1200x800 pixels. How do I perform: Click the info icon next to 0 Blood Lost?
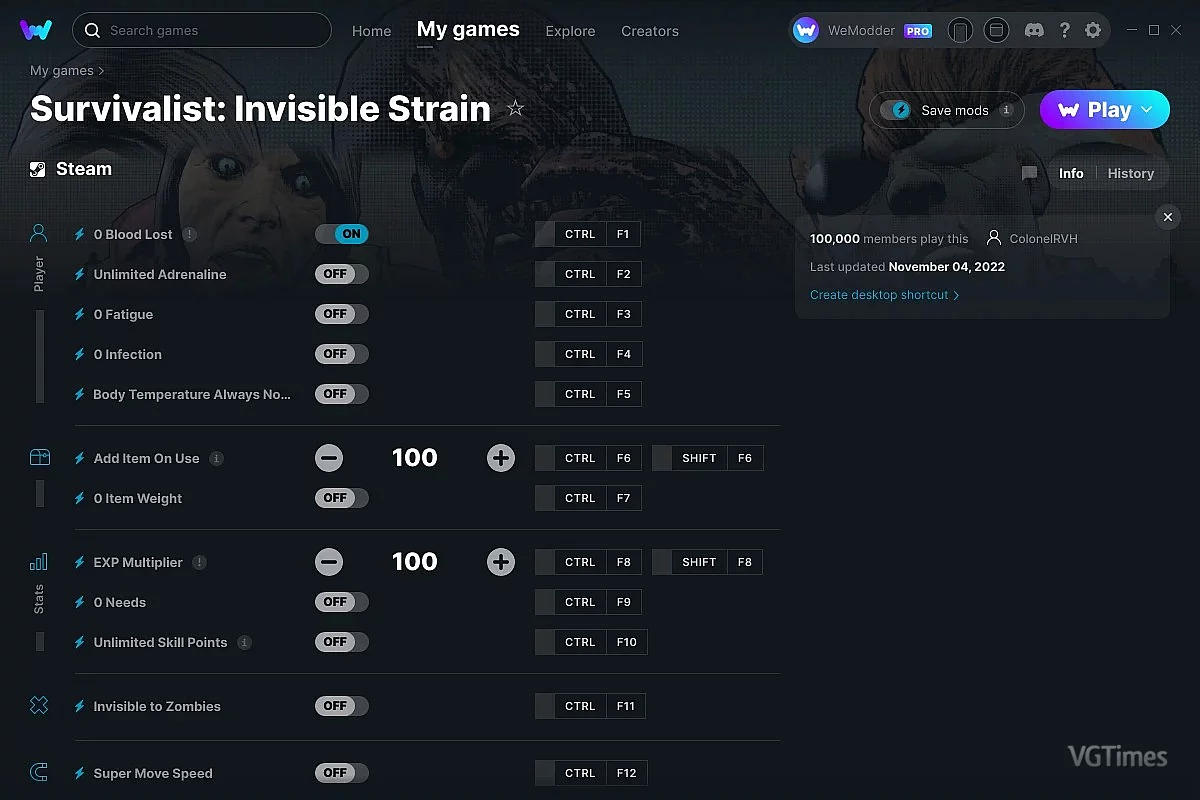(190, 234)
